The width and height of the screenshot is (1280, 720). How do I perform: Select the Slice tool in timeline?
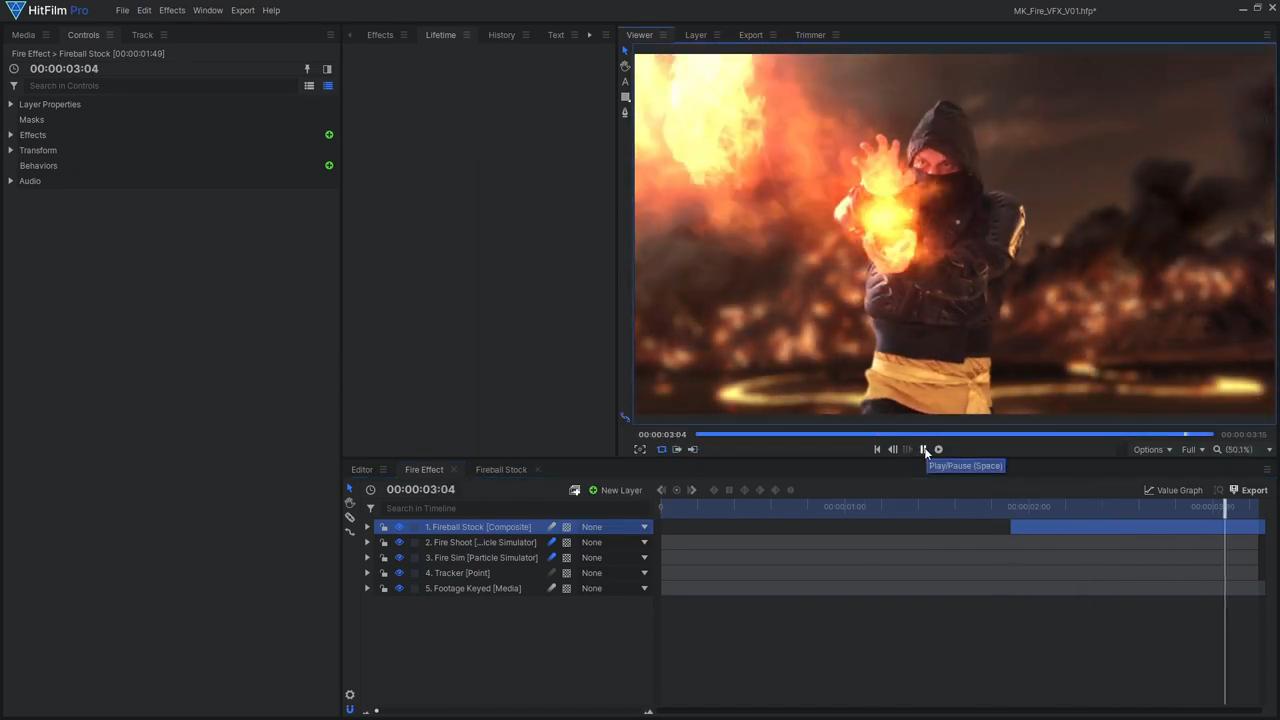pyautogui.click(x=350, y=517)
